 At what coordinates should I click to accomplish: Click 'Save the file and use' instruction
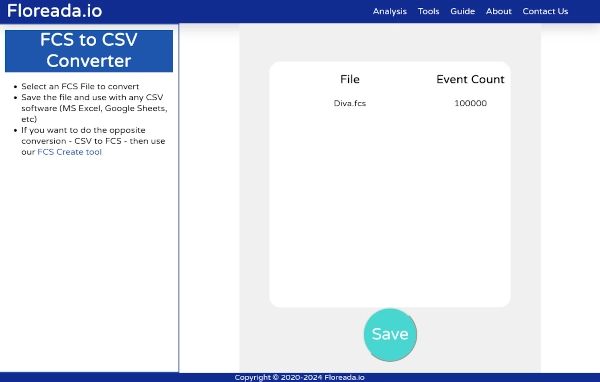pos(94,108)
